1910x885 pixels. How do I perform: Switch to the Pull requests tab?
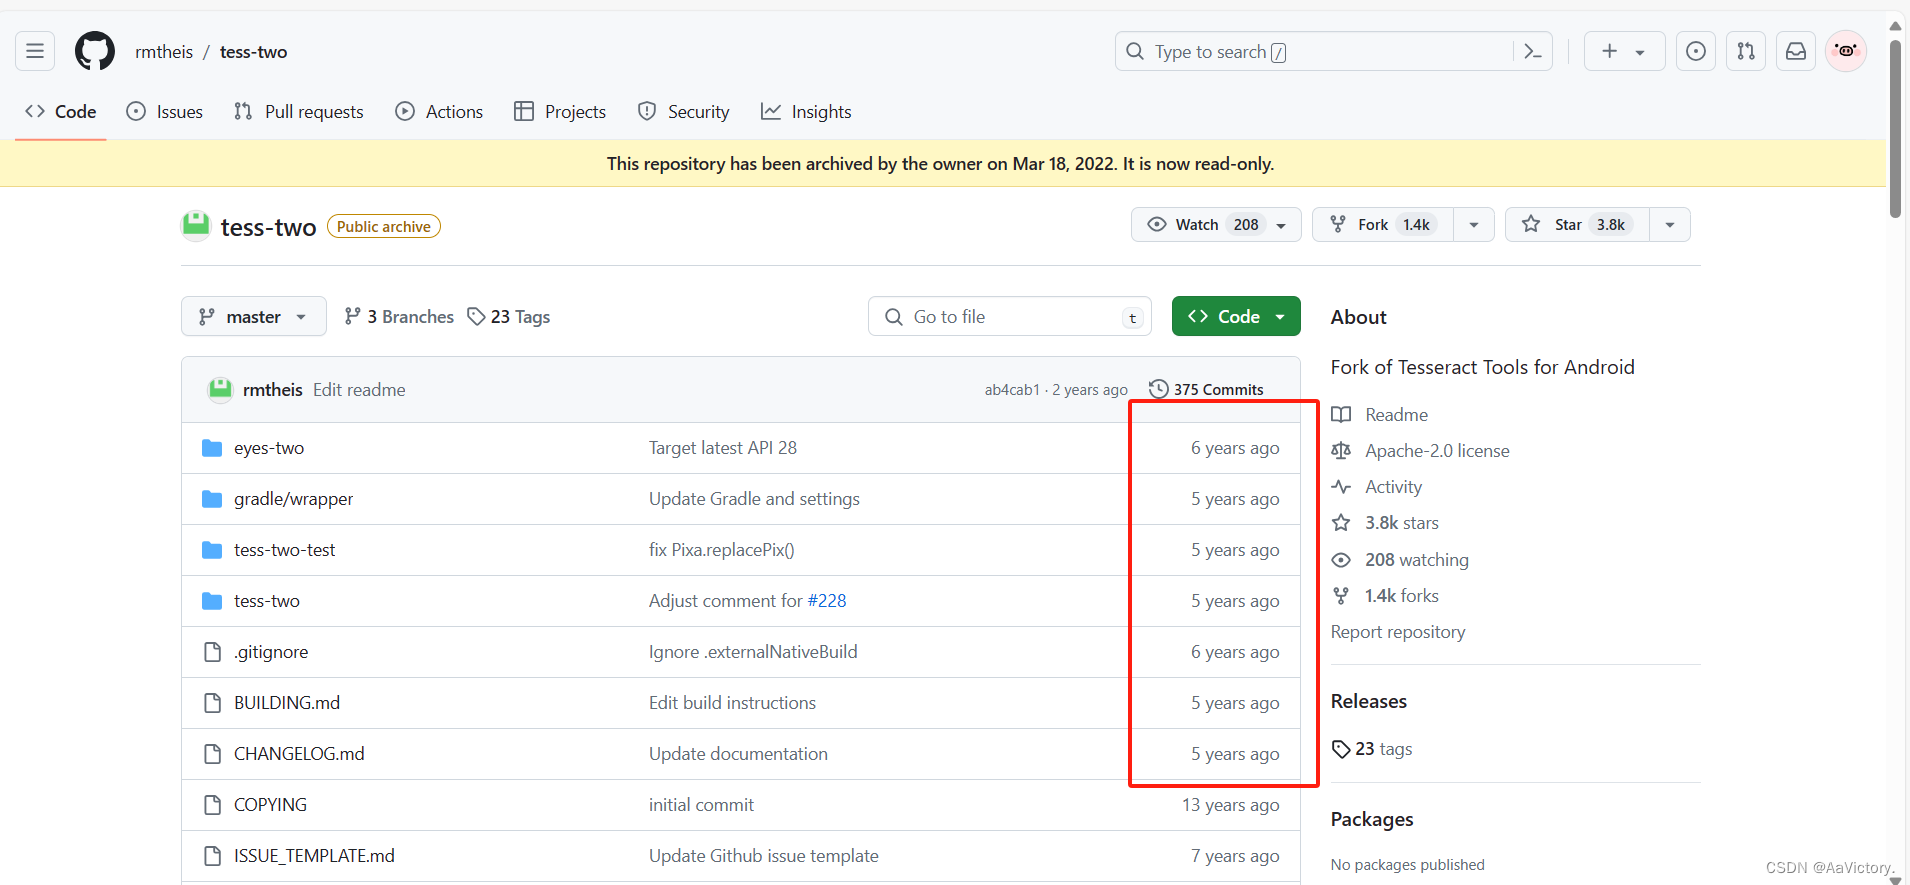pyautogui.click(x=299, y=112)
